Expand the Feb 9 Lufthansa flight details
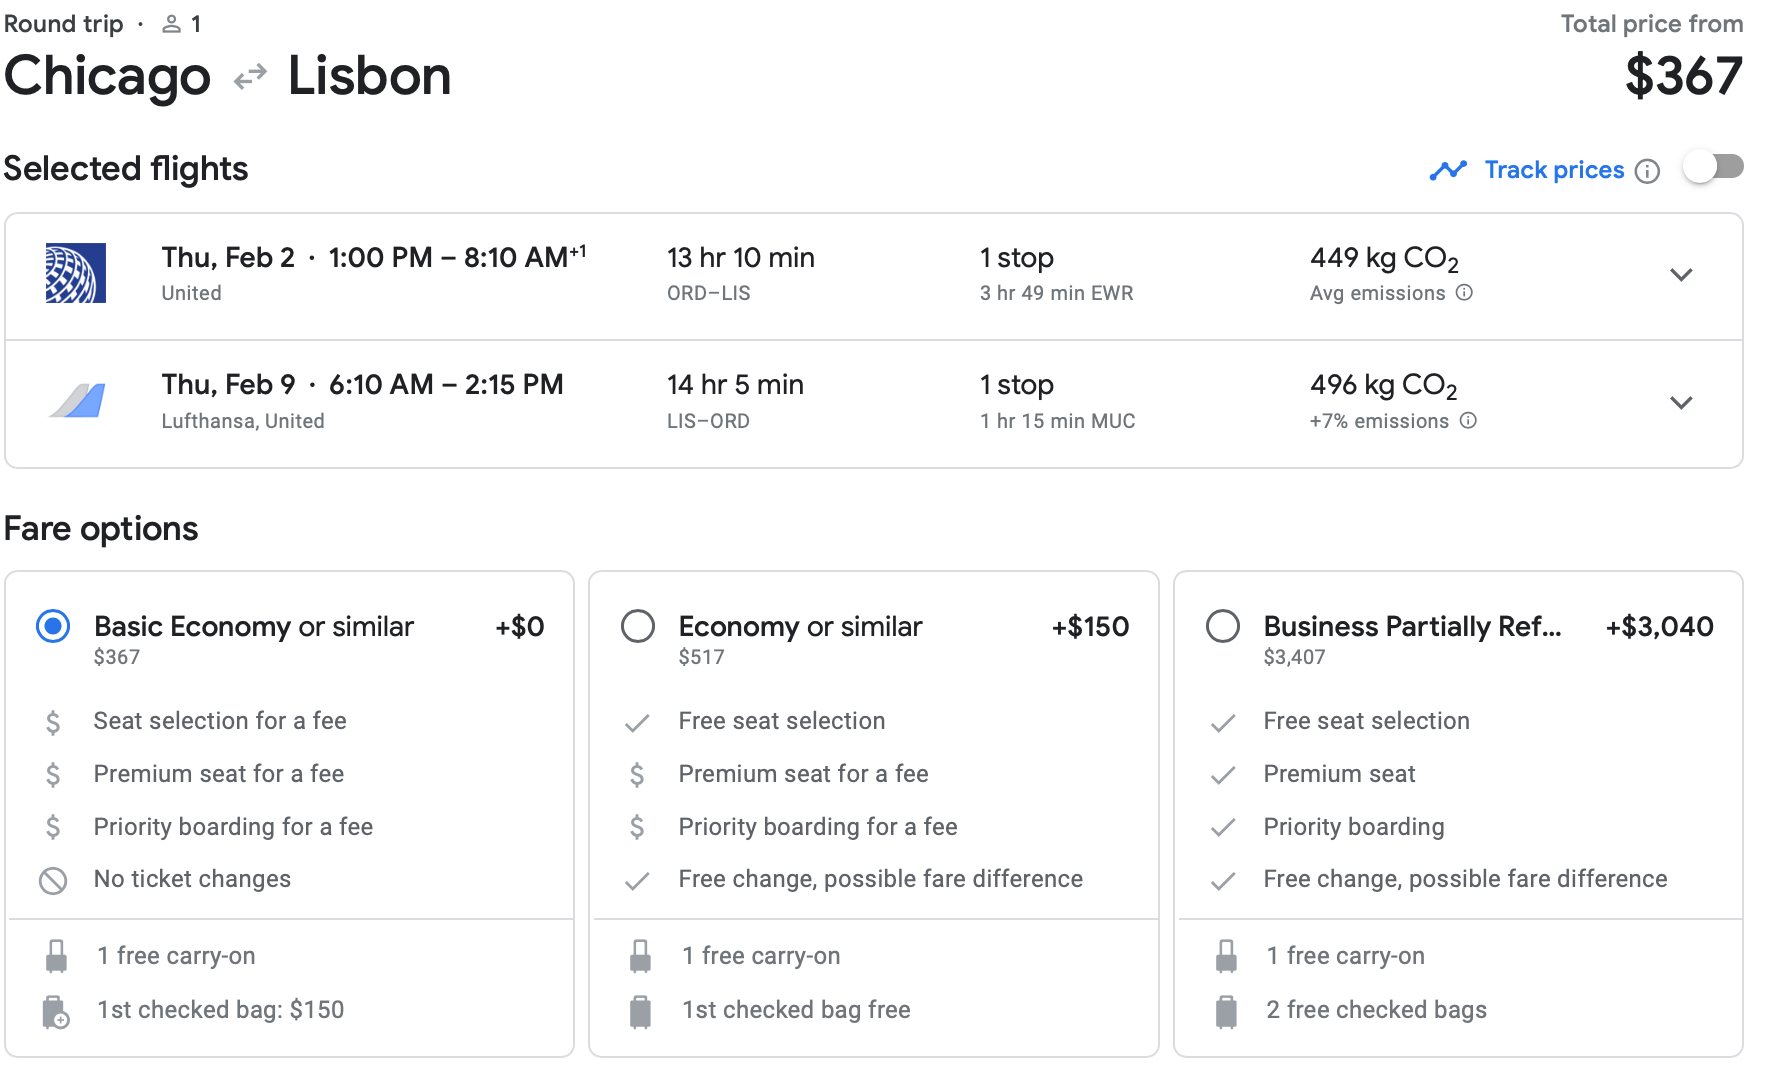This screenshot has height=1066, width=1774. click(1681, 403)
